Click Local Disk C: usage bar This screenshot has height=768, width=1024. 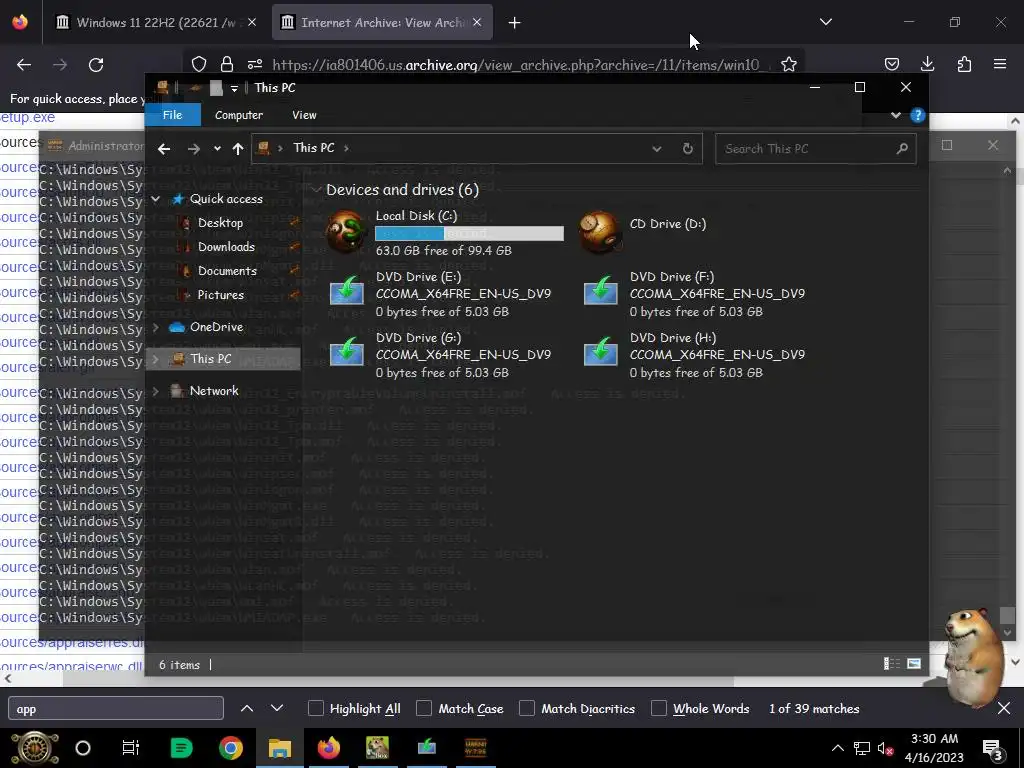point(470,234)
